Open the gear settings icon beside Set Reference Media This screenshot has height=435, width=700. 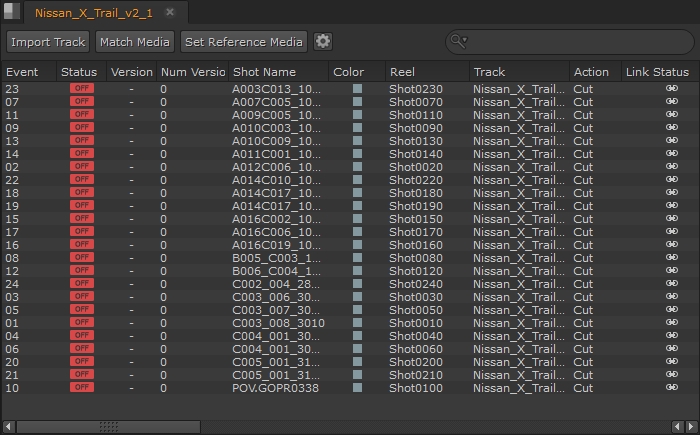323,42
